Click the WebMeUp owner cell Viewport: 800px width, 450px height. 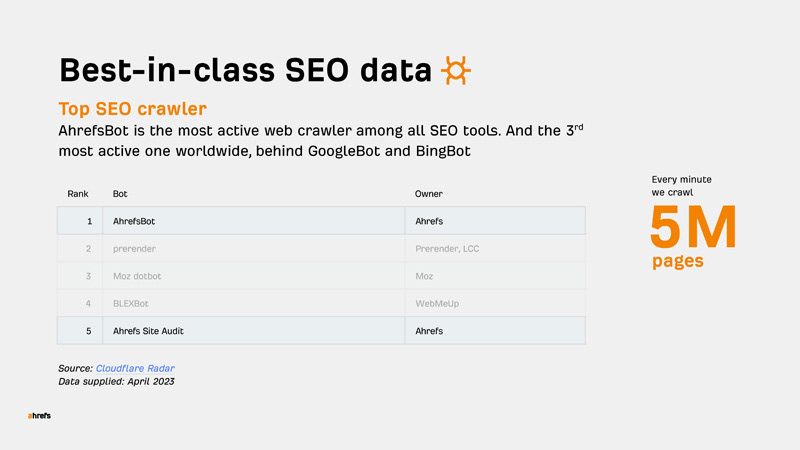click(437, 304)
